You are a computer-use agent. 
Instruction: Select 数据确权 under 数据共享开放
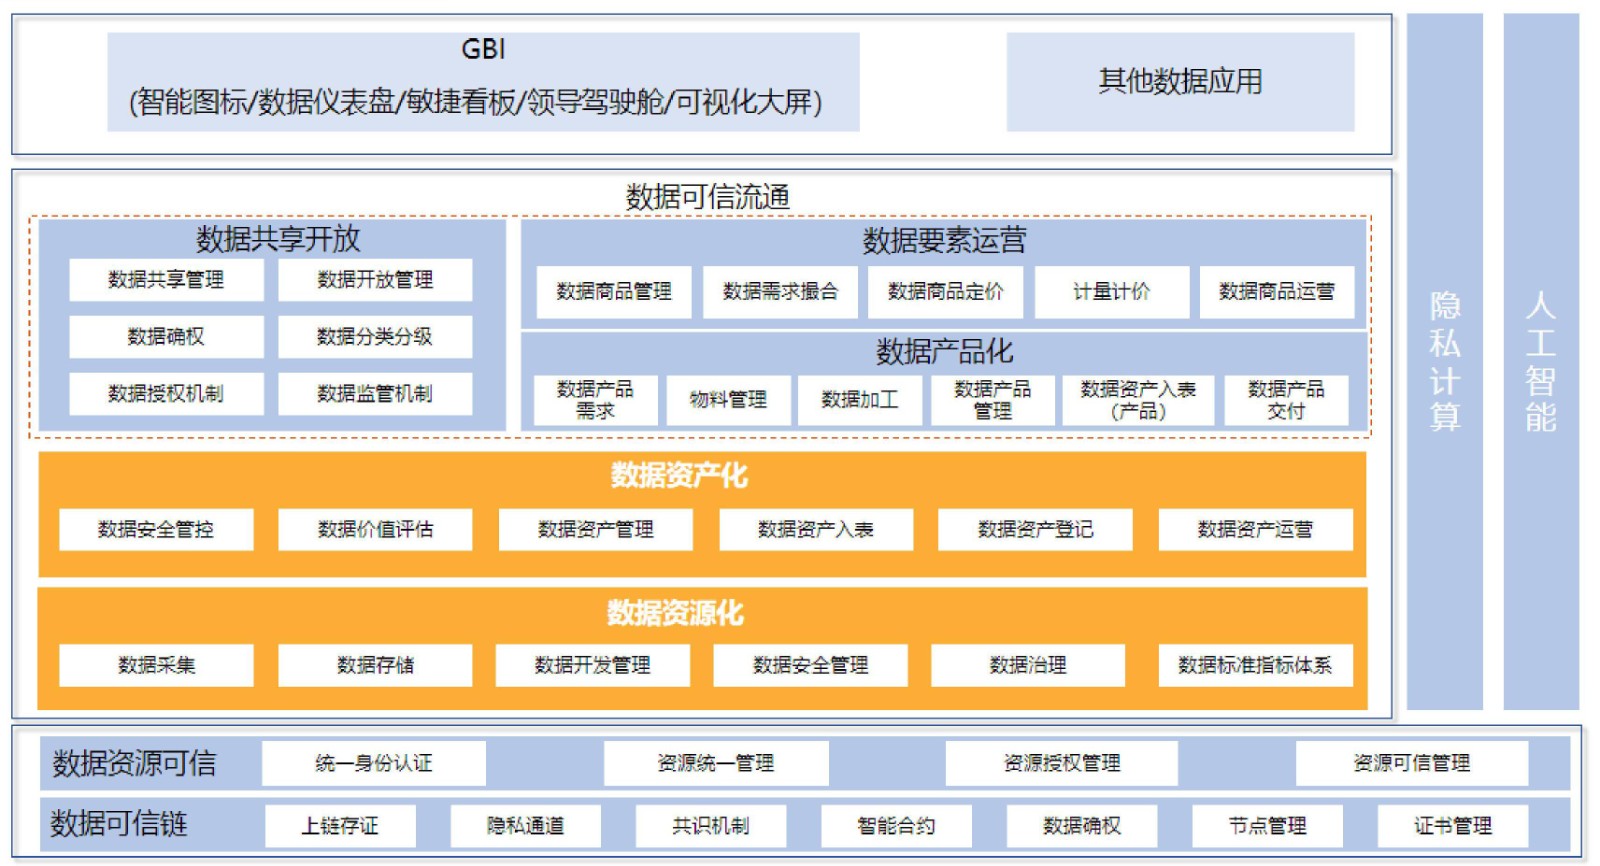pos(166,337)
